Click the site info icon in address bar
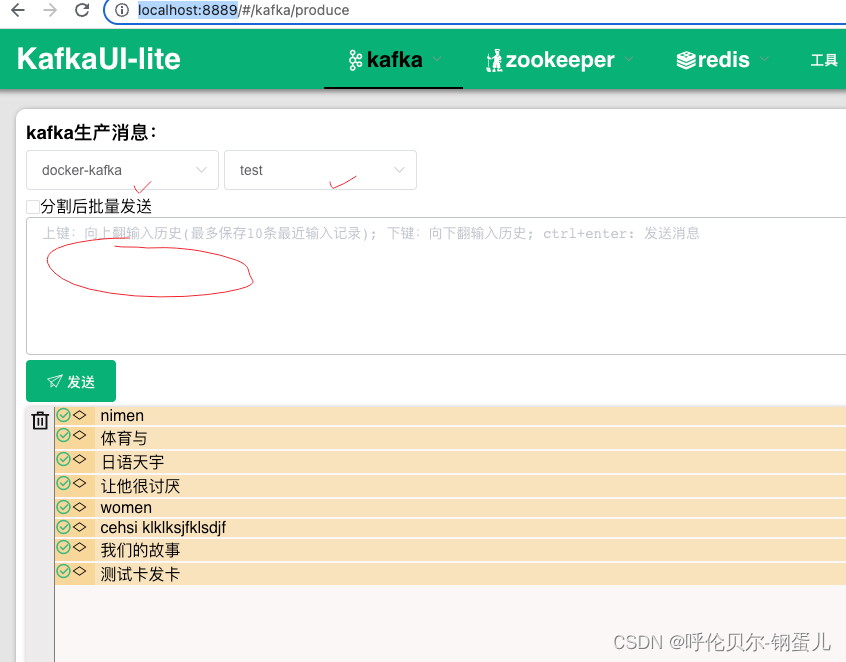Viewport: 846px width, 662px height. tap(122, 10)
